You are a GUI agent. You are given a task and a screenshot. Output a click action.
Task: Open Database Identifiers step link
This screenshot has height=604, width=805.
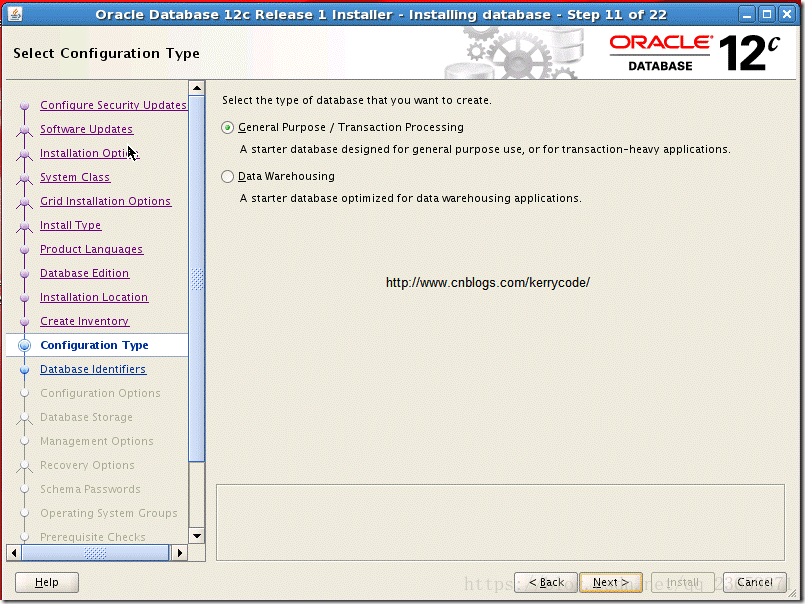93,369
